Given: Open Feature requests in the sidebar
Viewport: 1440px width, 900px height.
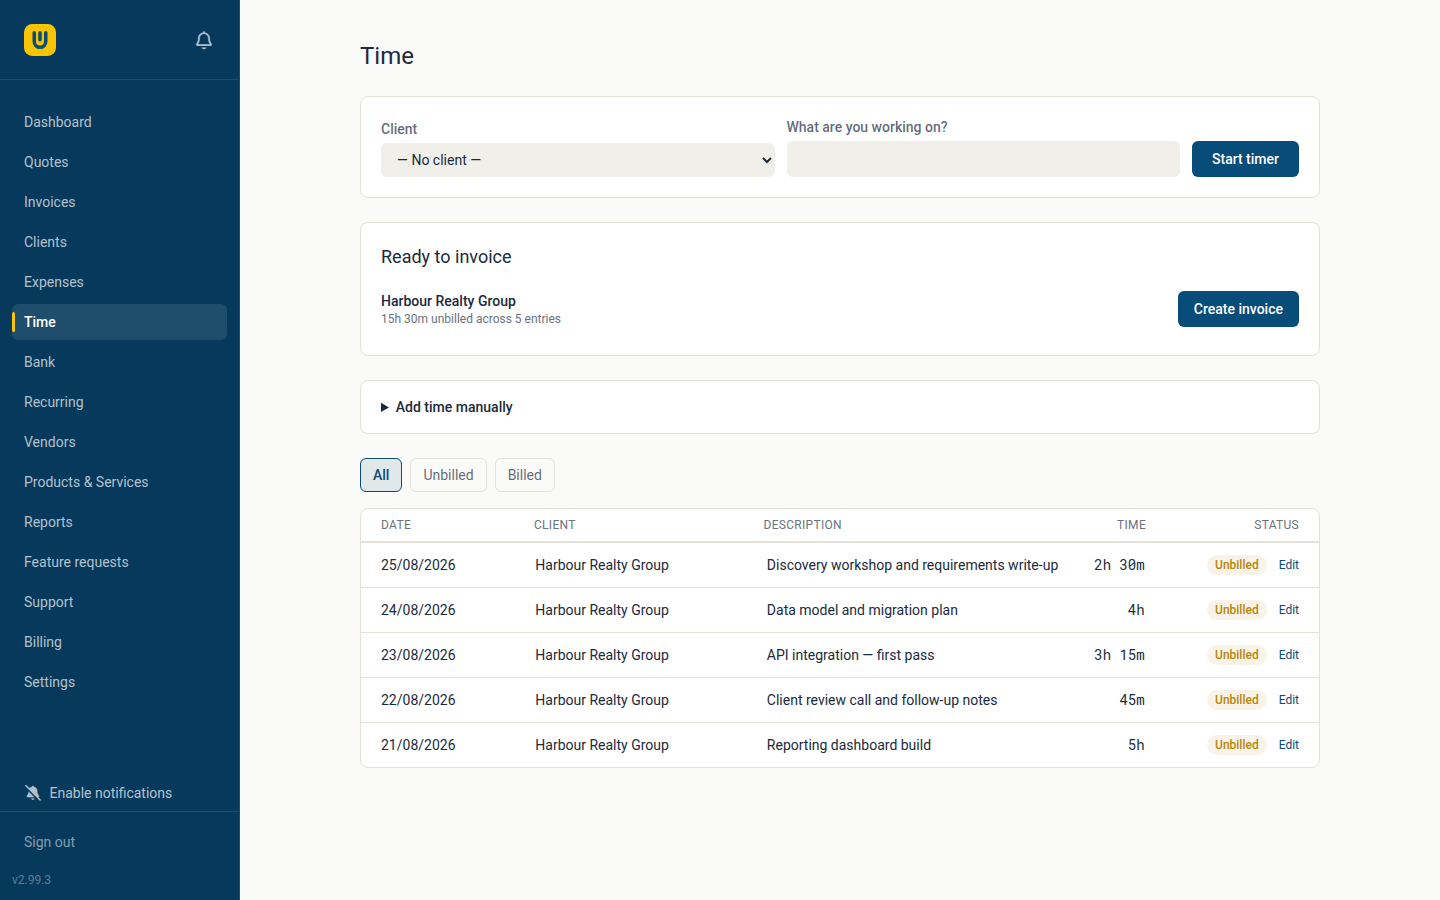Looking at the screenshot, I should tap(119, 562).
